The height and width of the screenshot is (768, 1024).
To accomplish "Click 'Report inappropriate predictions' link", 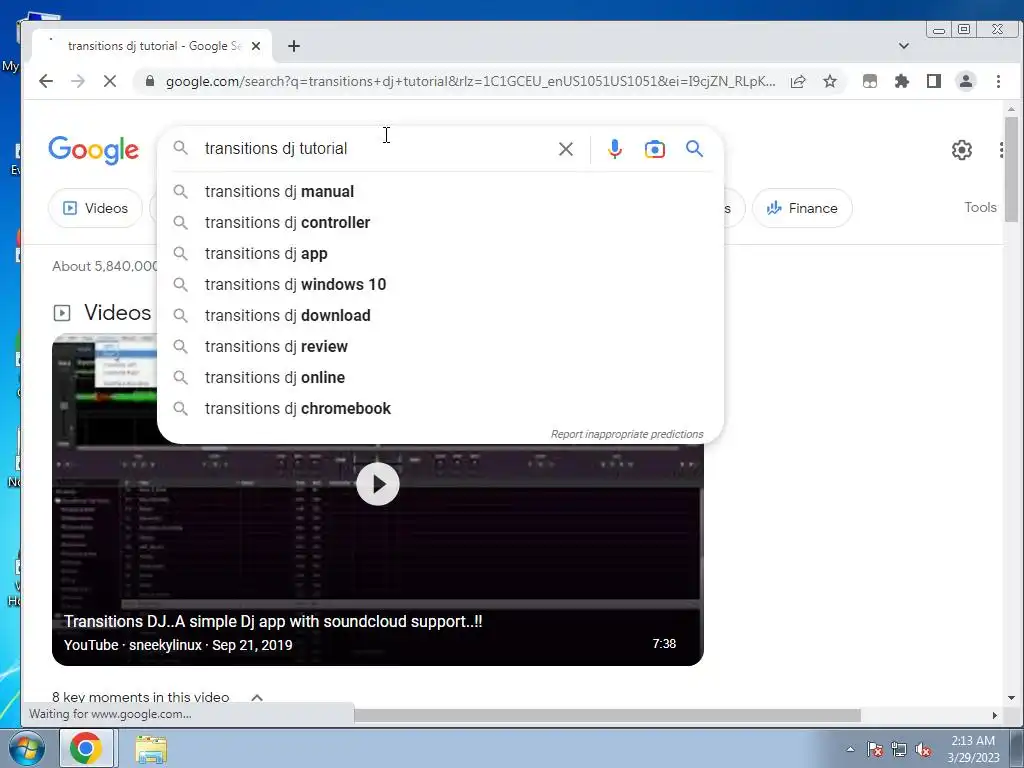I will [627, 434].
